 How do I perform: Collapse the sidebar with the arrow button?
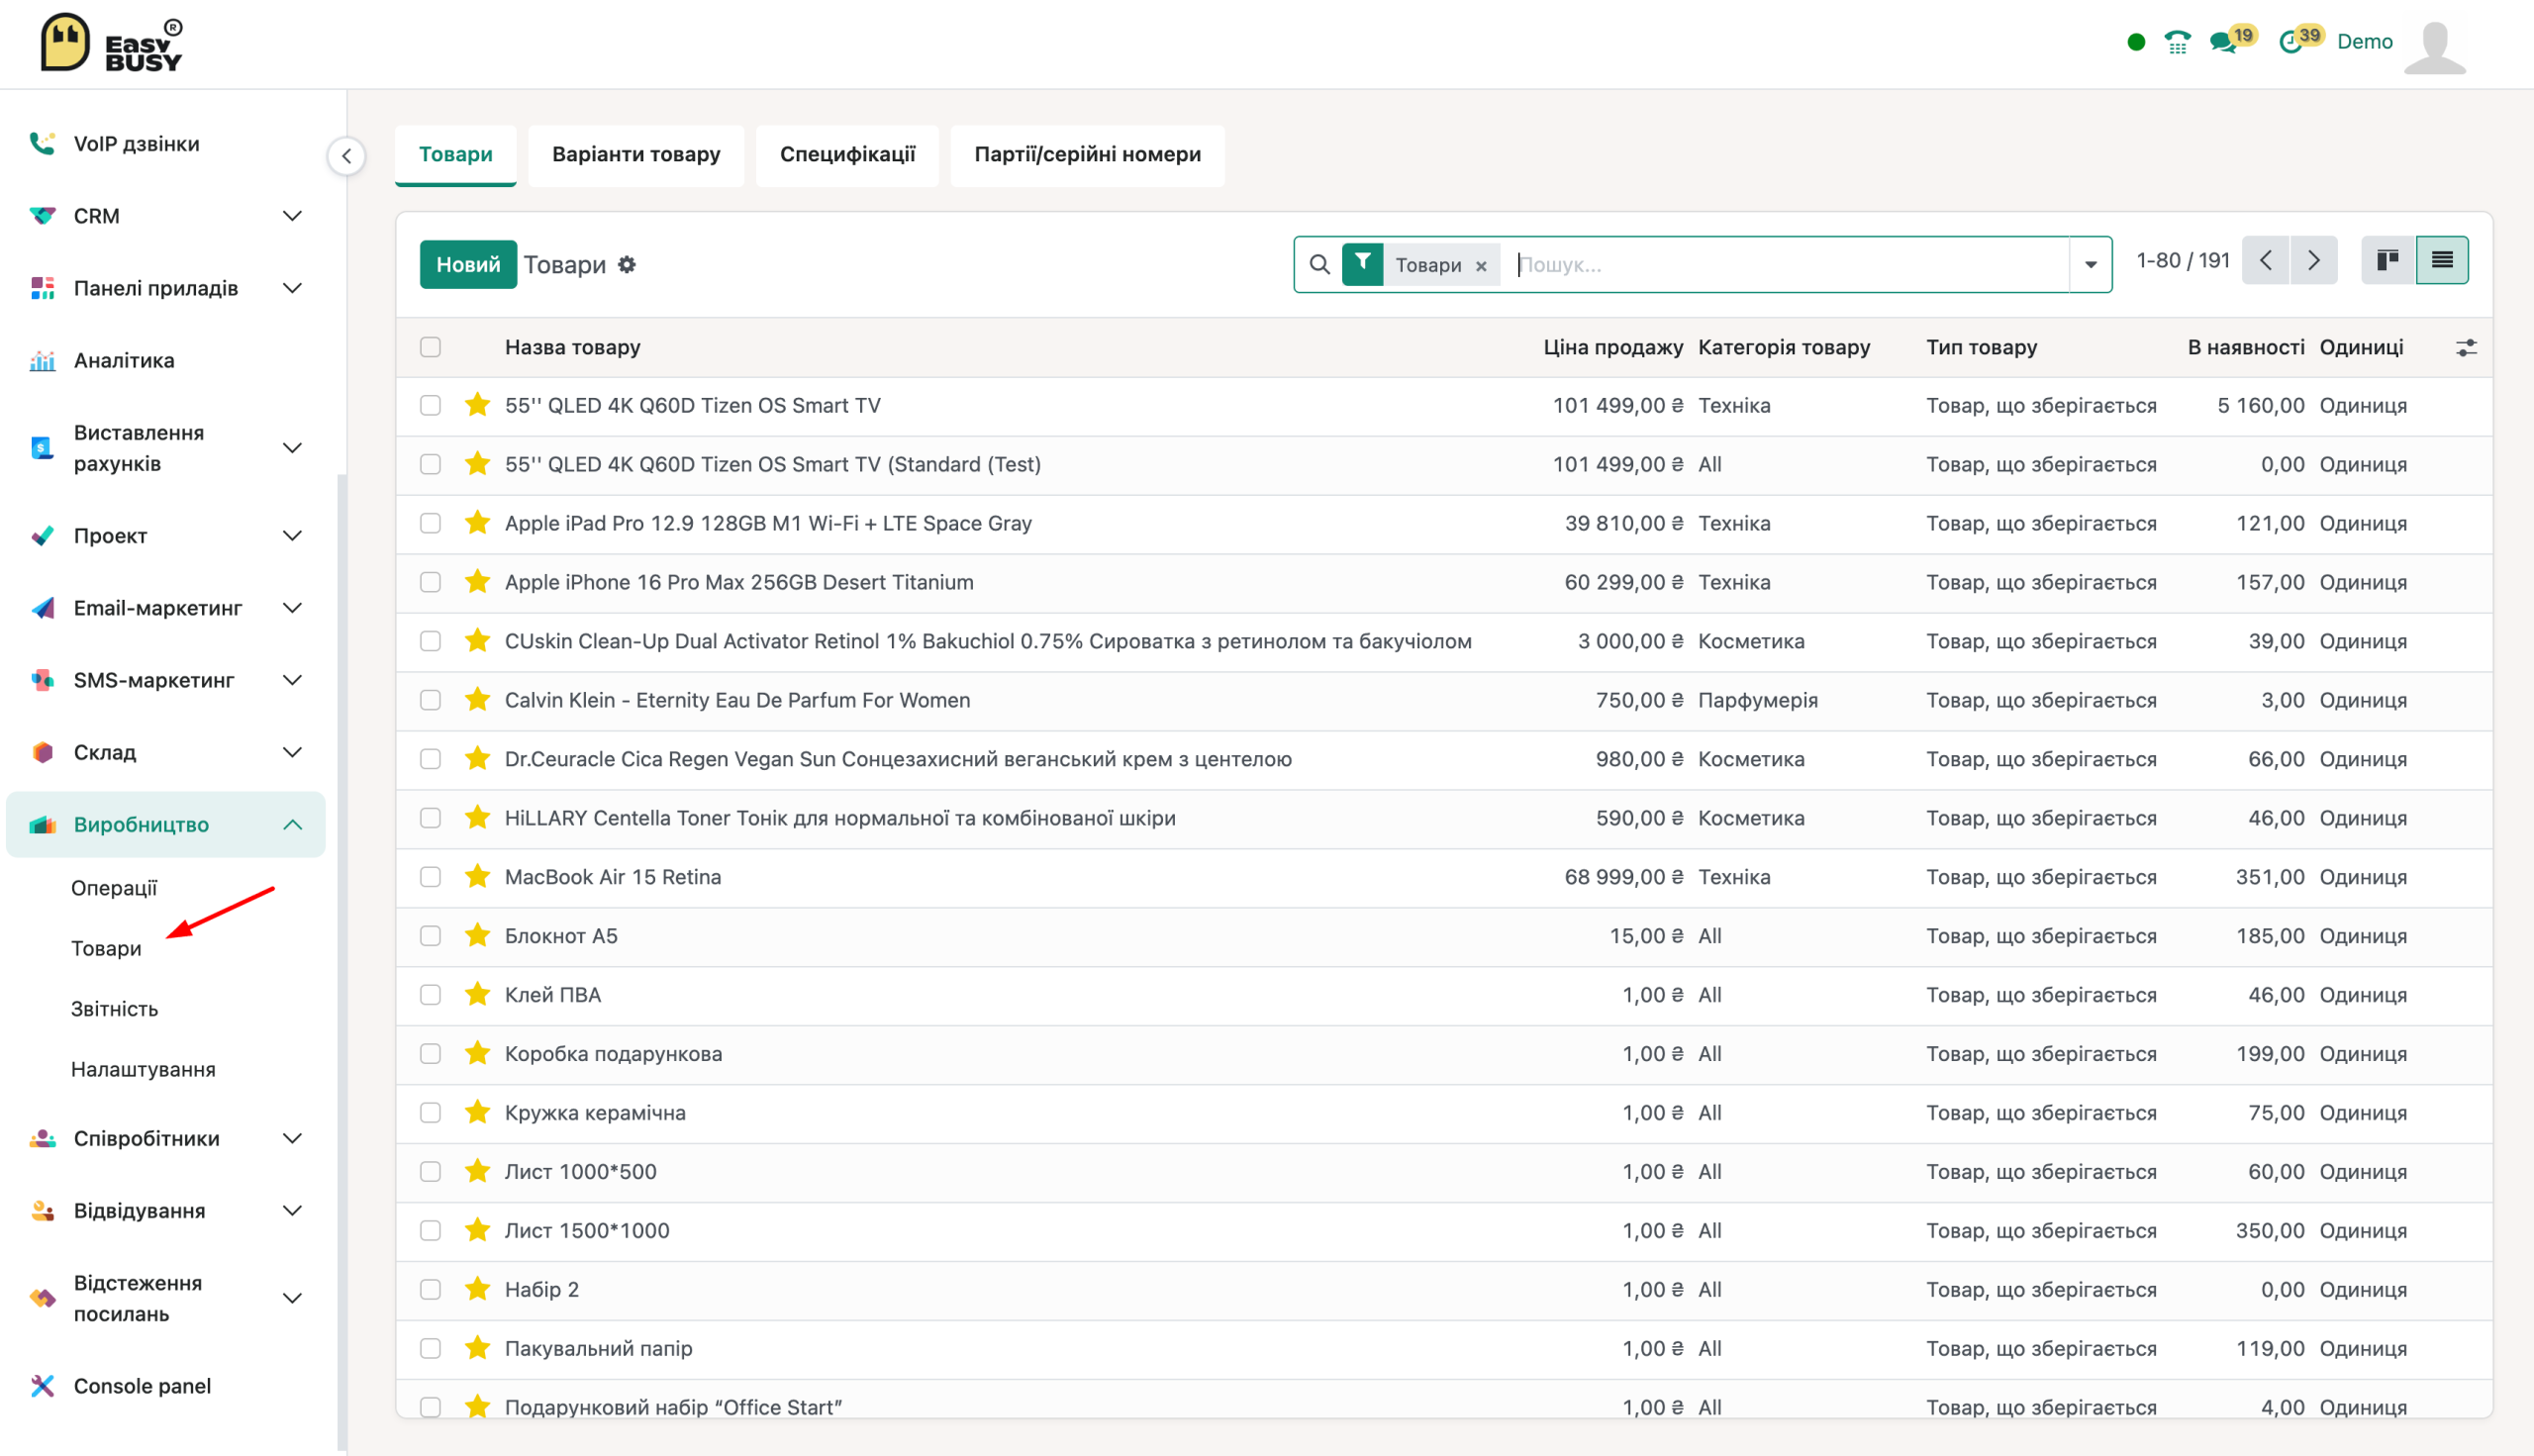pos(346,156)
